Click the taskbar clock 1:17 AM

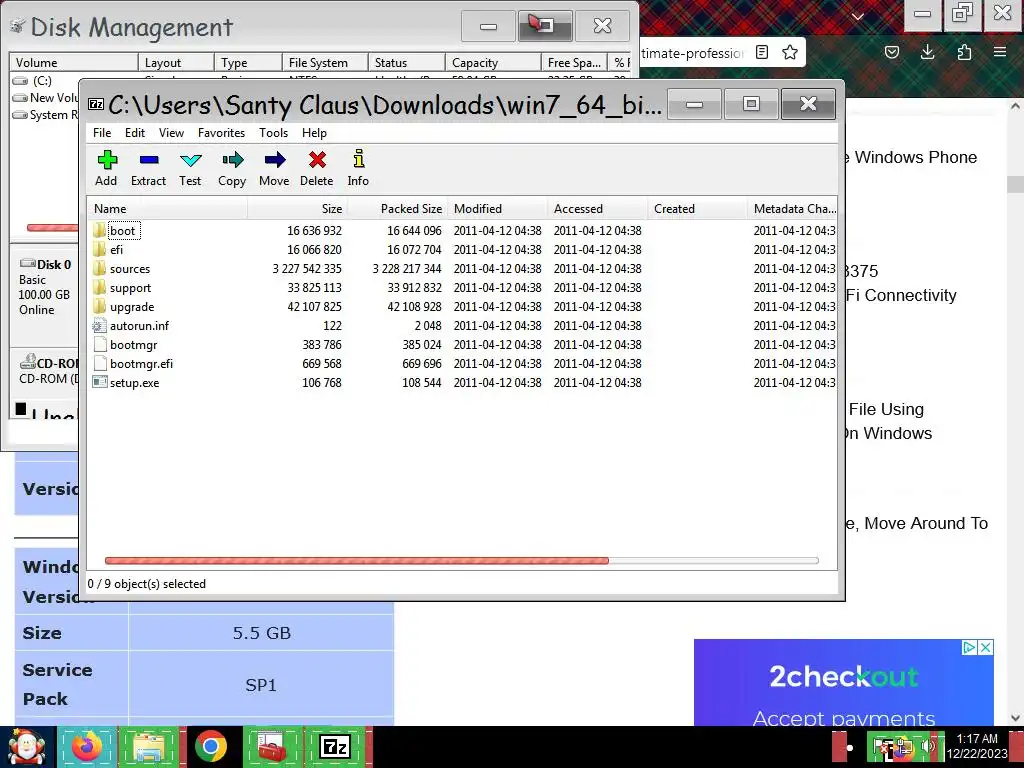point(977,739)
